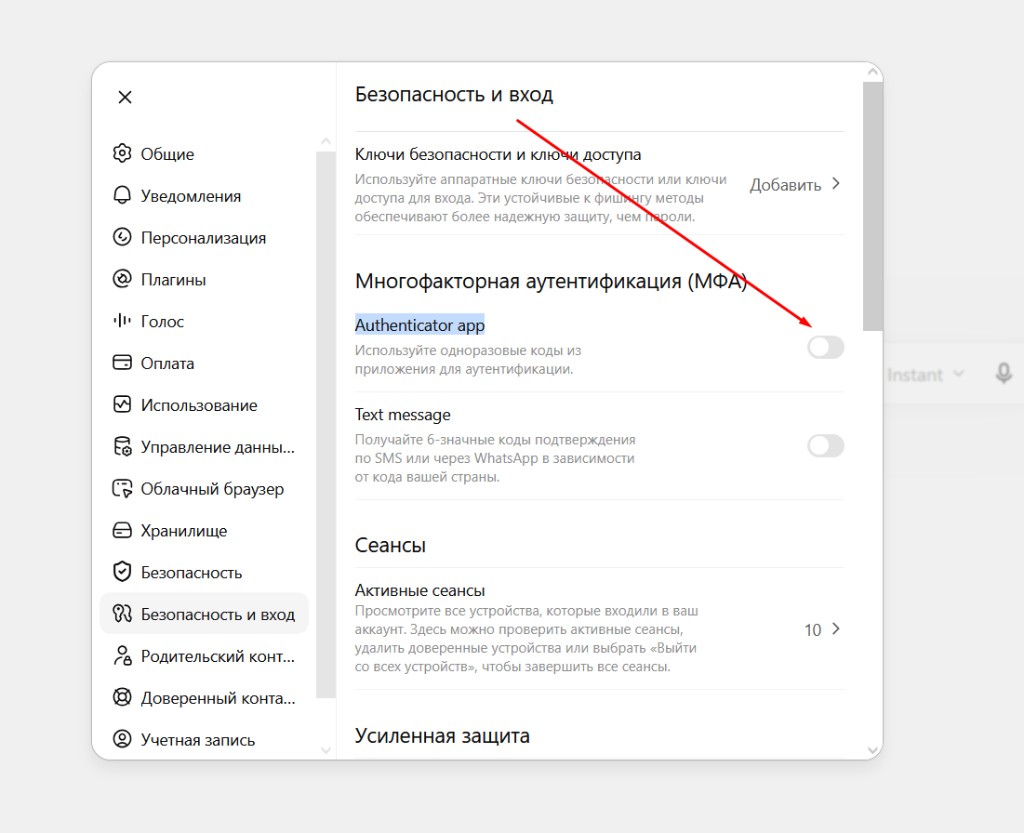
Task: Click the Родительский контроль people icon
Action: coord(122,655)
